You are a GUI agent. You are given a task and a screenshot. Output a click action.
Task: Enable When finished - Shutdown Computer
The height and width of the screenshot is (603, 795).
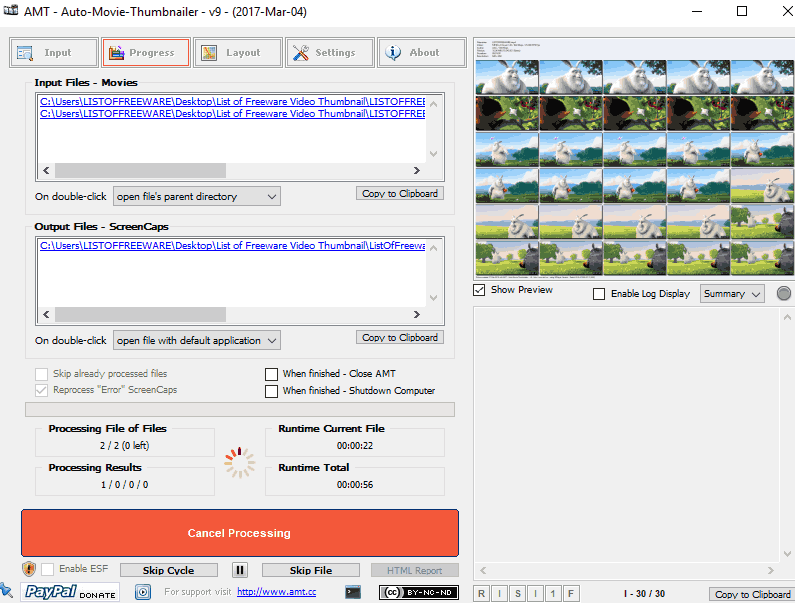tap(271, 391)
